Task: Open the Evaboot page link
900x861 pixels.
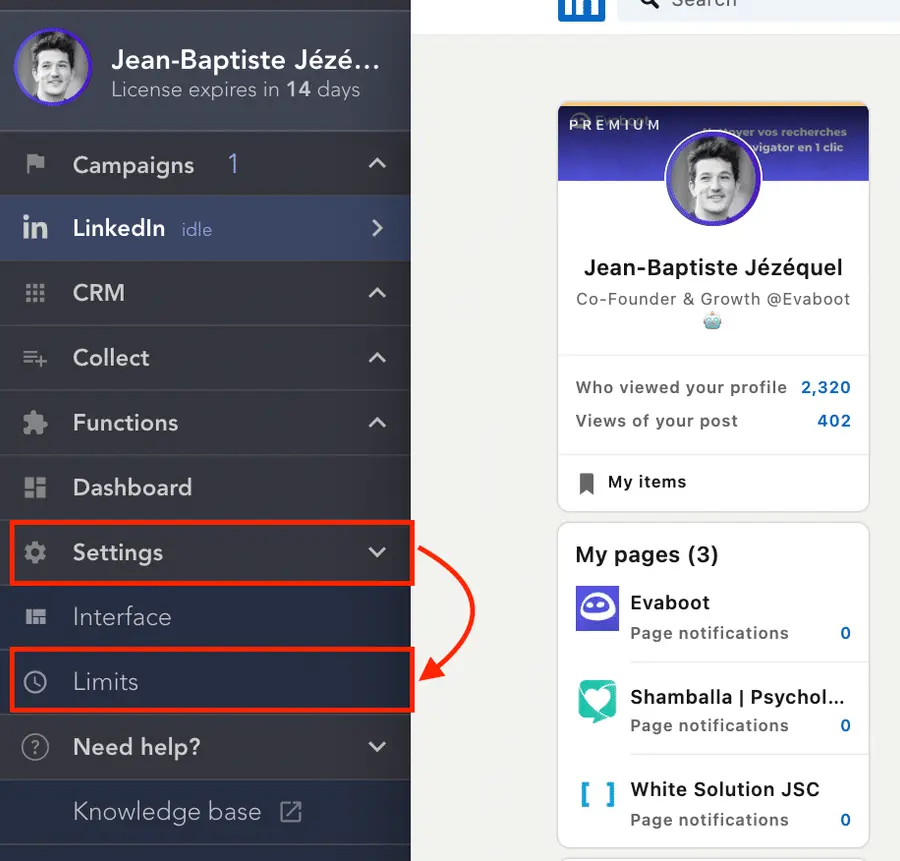Action: tap(670, 602)
